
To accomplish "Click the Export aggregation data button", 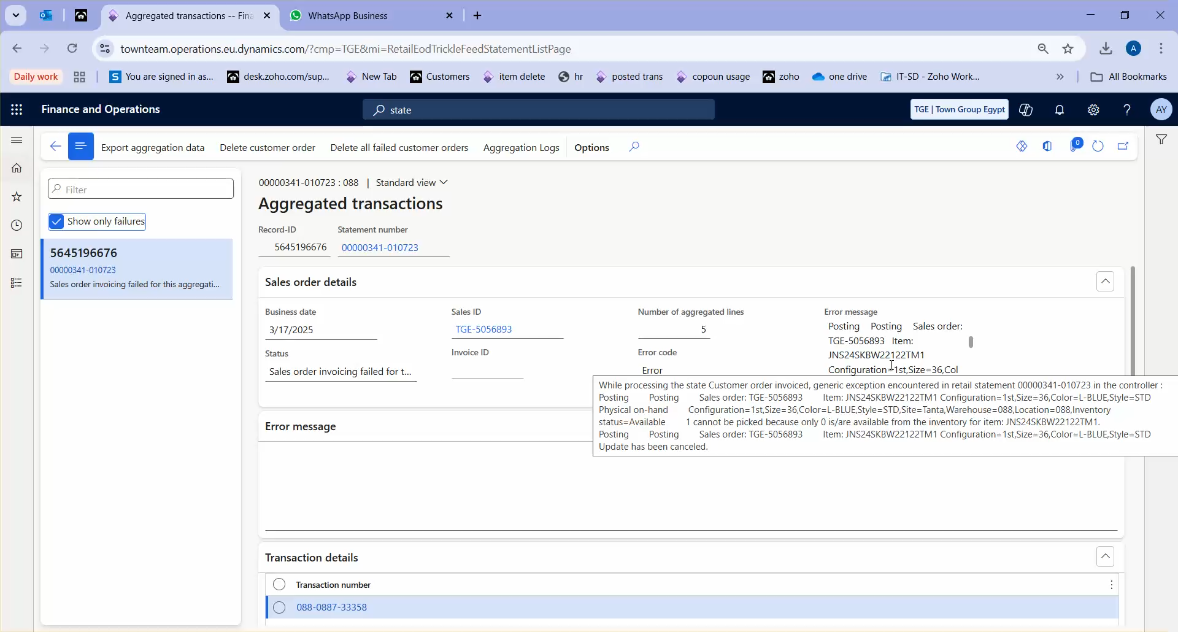I will (x=154, y=147).
